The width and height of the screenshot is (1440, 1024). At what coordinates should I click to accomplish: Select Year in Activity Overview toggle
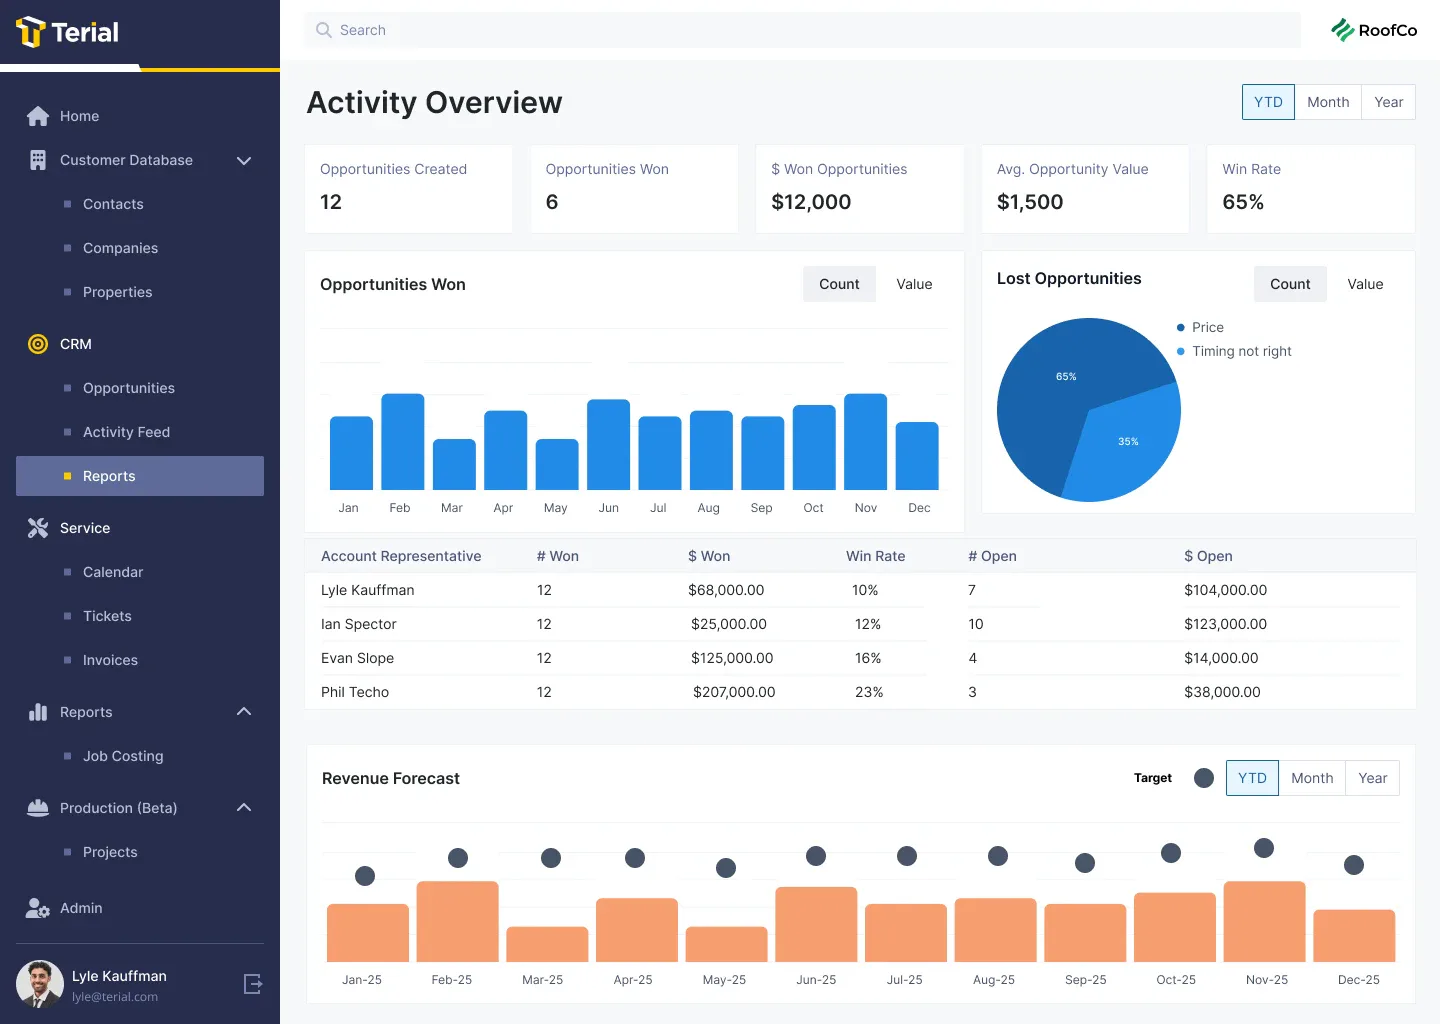pyautogui.click(x=1388, y=102)
